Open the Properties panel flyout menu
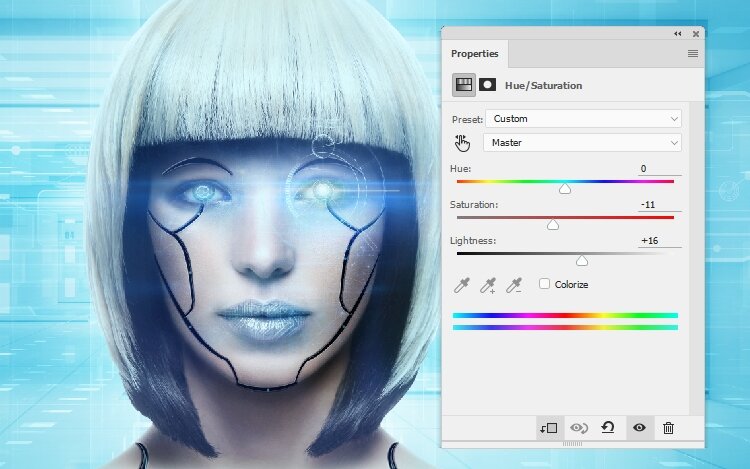This screenshot has width=750, height=469. (x=693, y=54)
